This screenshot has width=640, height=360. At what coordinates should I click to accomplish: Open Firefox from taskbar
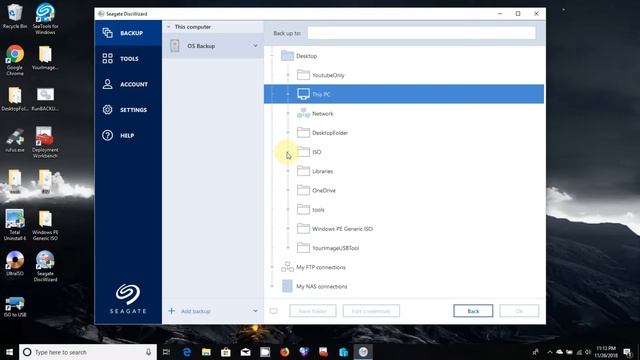pyautogui.click(x=284, y=352)
